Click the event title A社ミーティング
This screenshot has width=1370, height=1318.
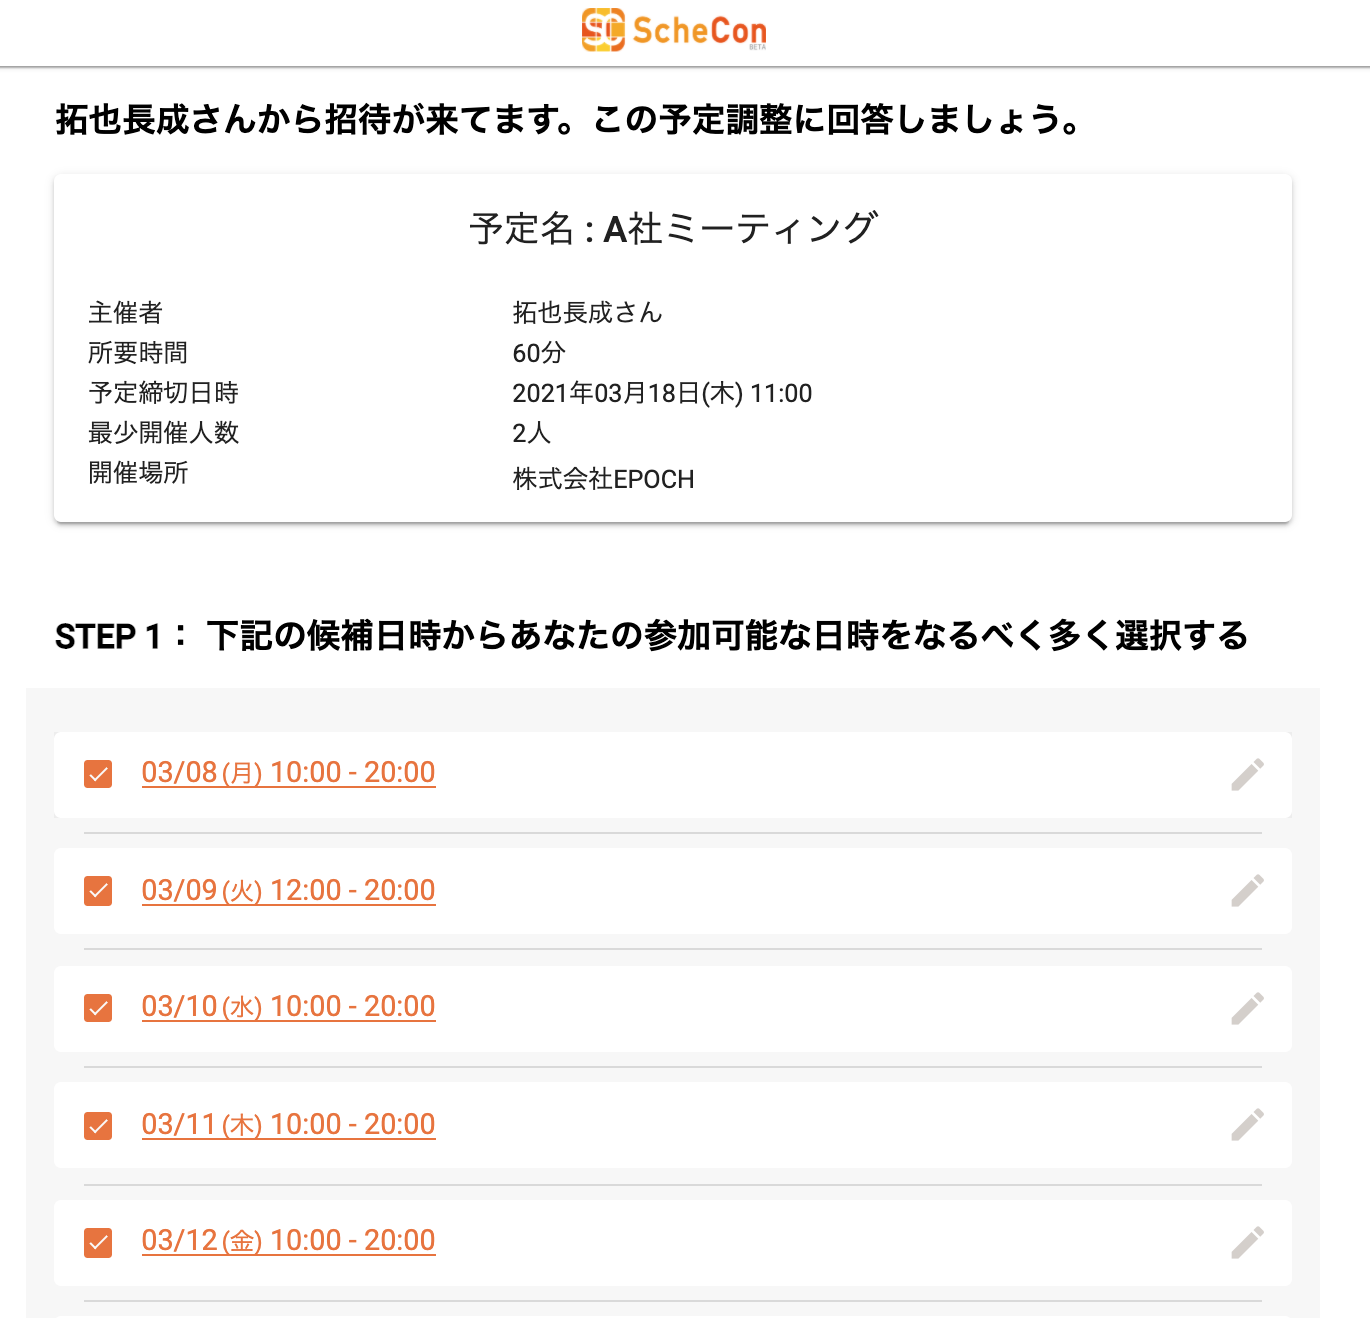(741, 228)
